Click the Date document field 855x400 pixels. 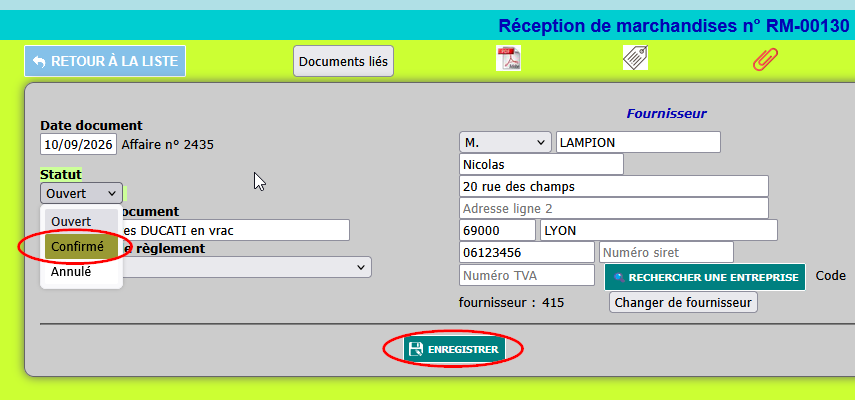(79, 144)
